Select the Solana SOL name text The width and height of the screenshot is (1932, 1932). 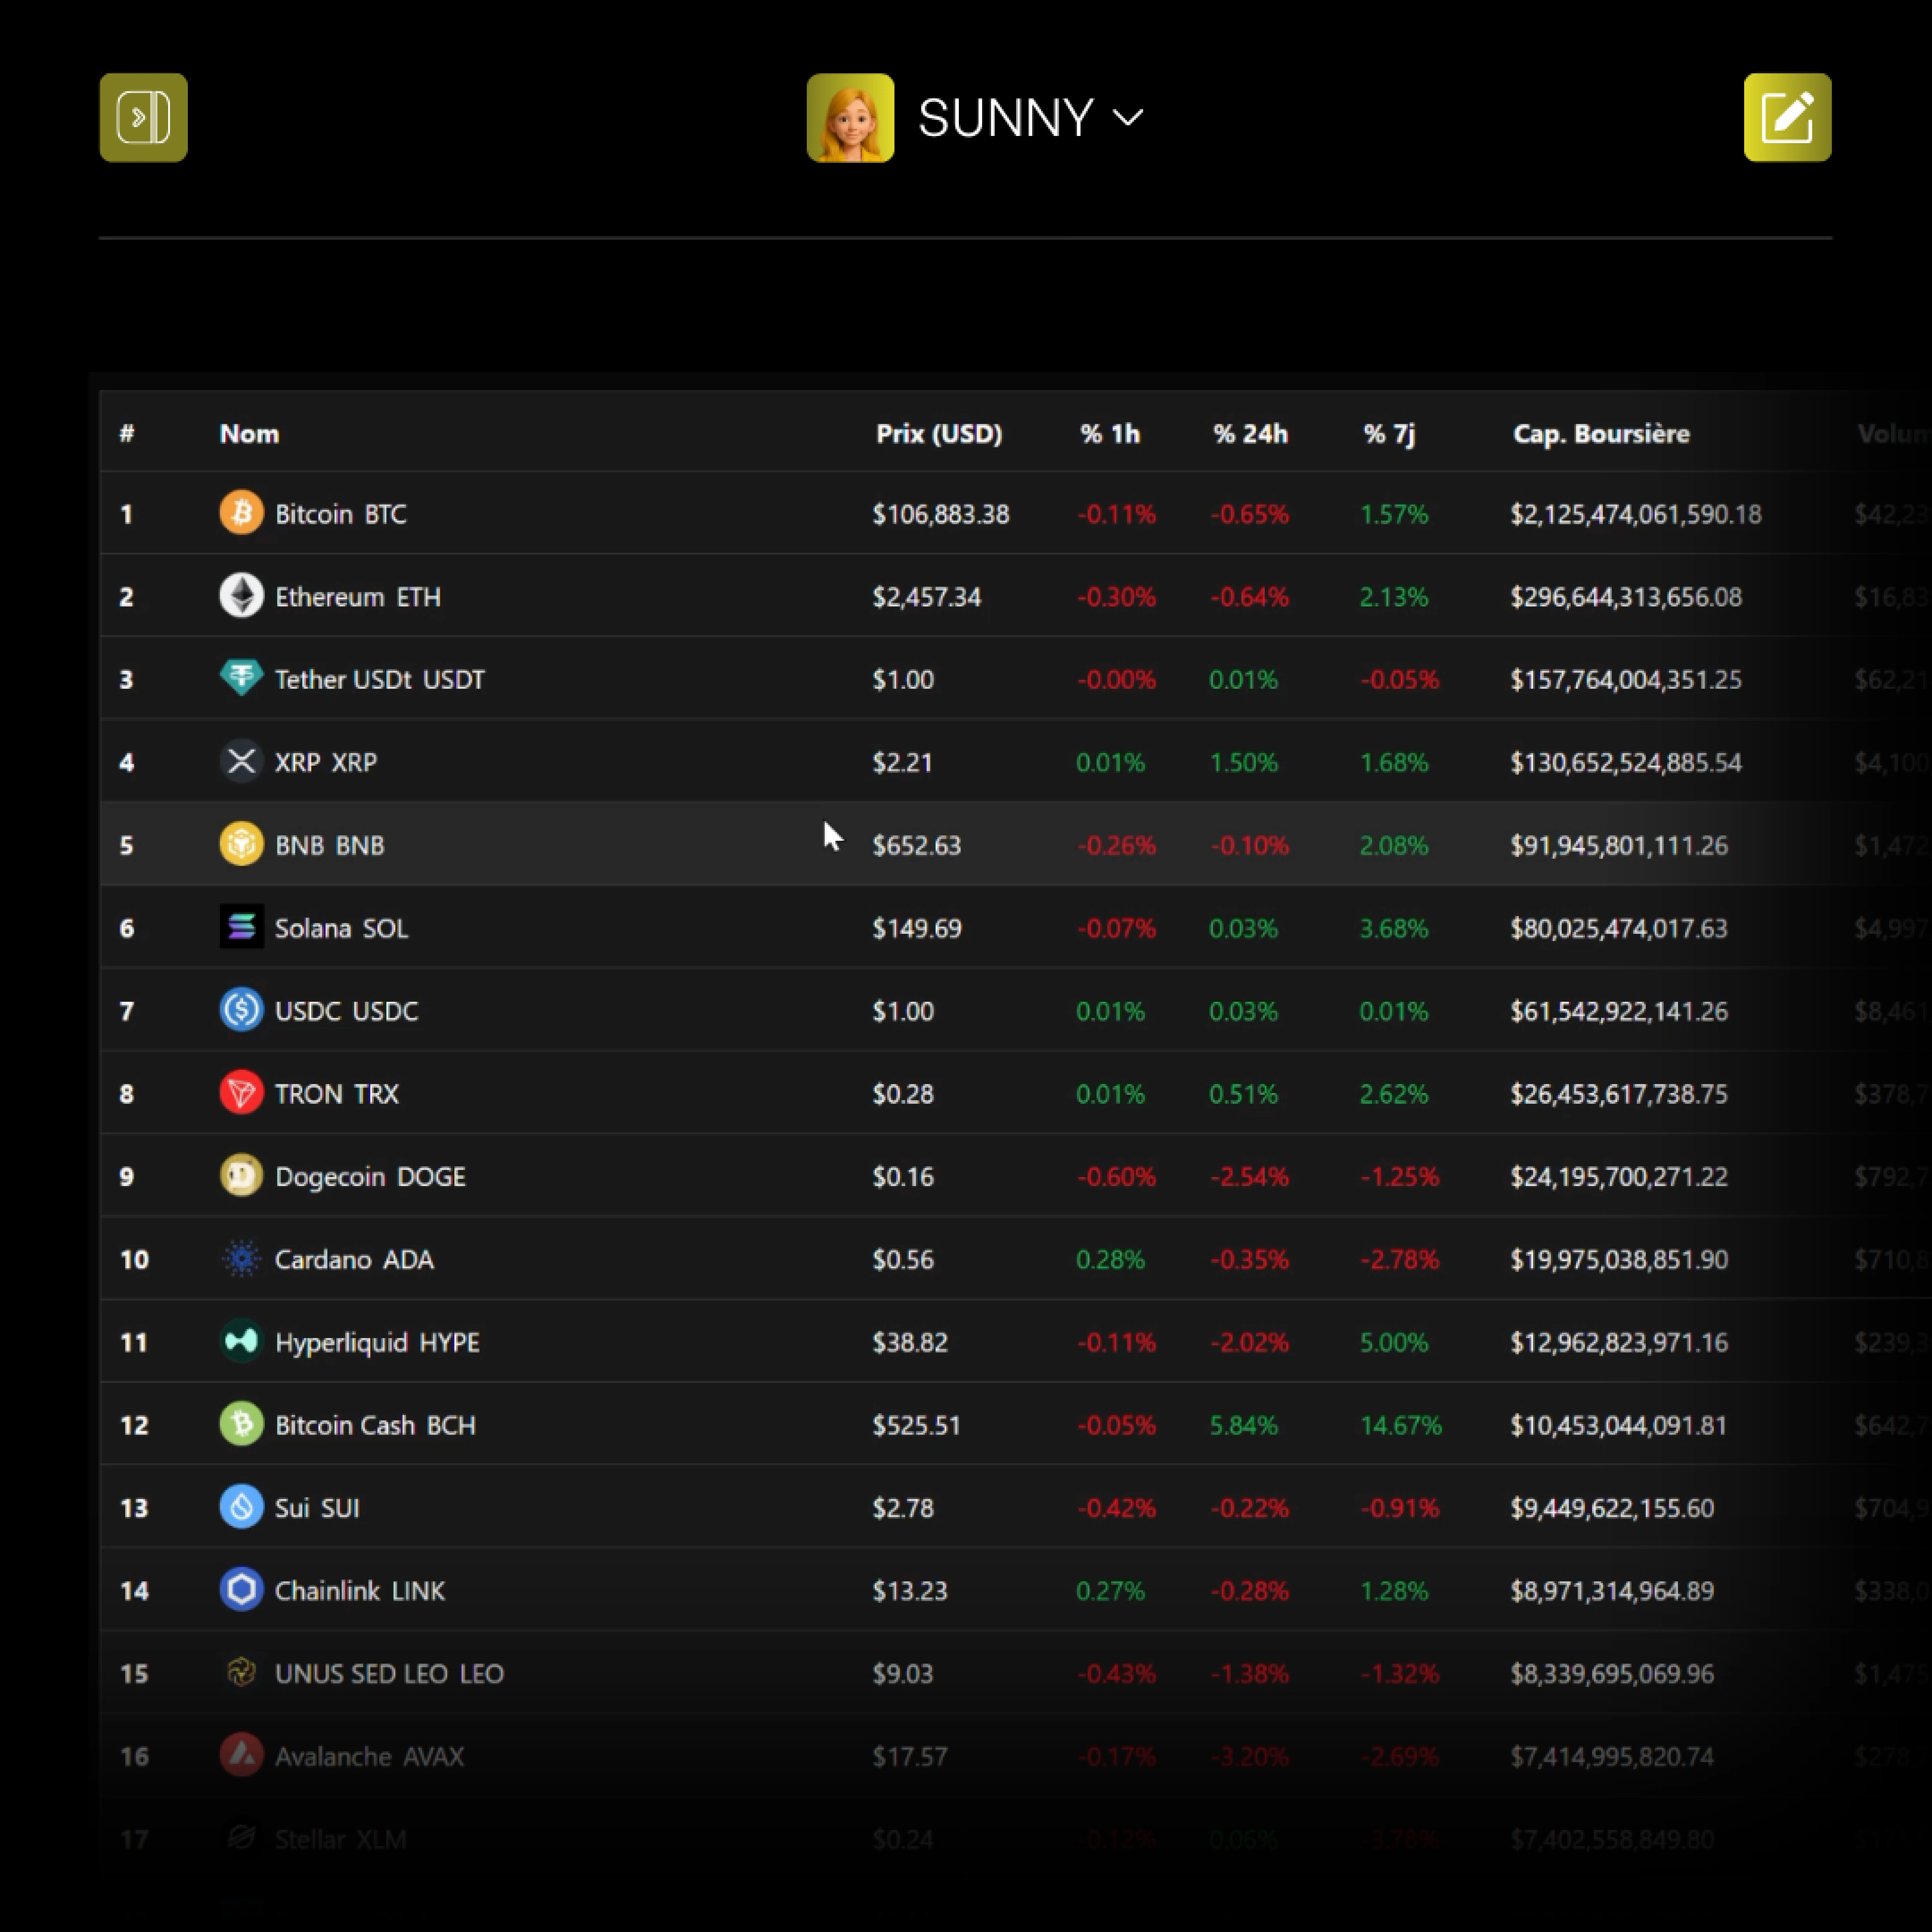pos(342,928)
